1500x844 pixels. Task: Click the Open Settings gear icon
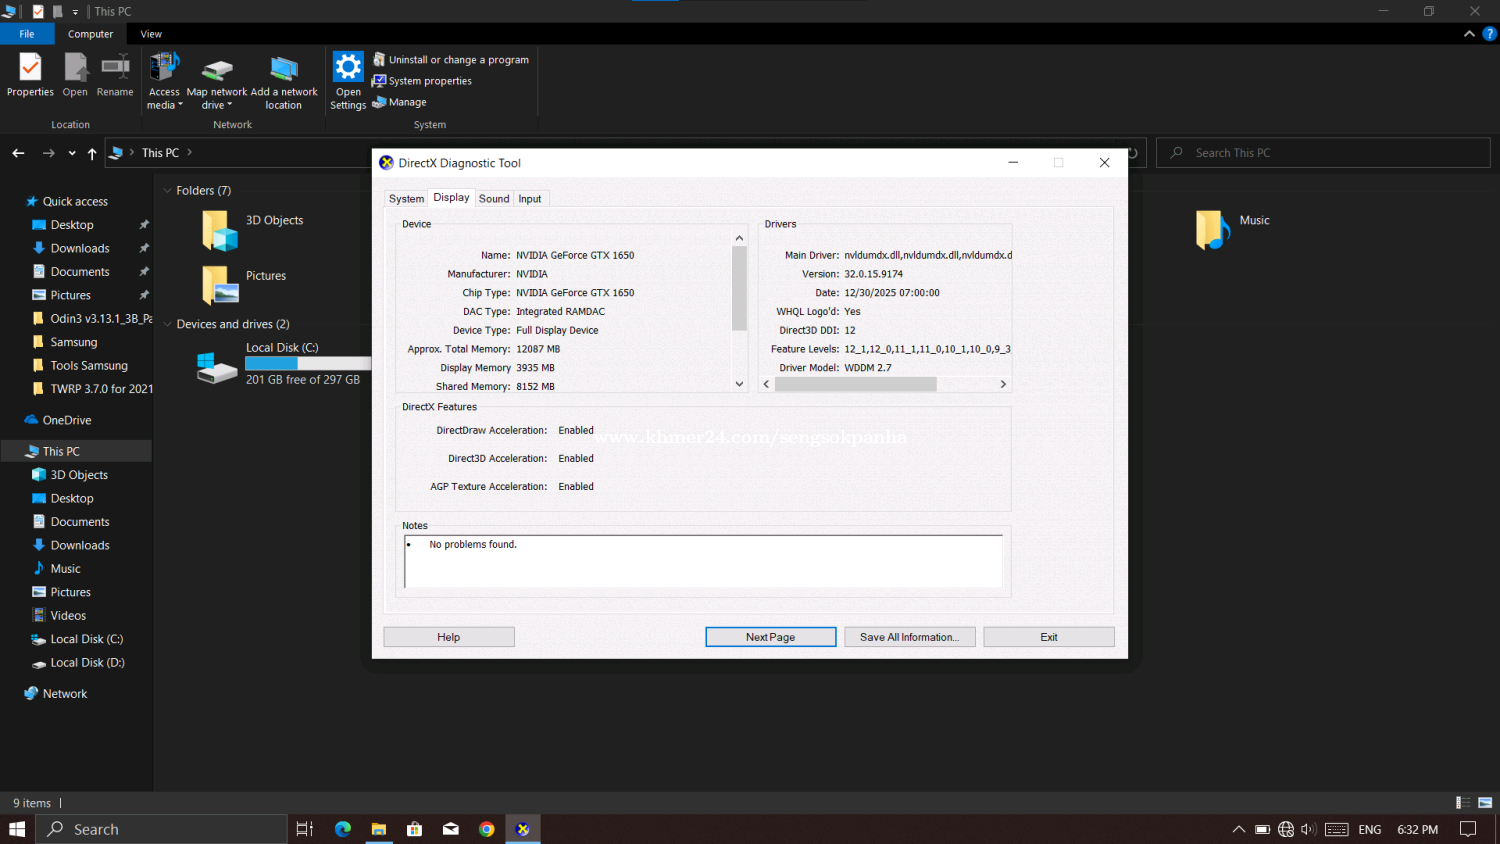click(348, 68)
